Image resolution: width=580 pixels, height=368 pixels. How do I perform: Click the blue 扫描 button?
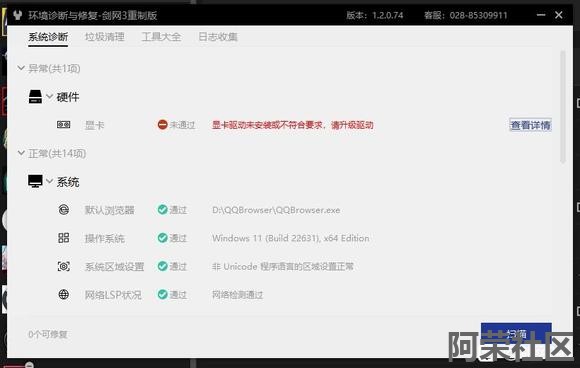point(516,334)
